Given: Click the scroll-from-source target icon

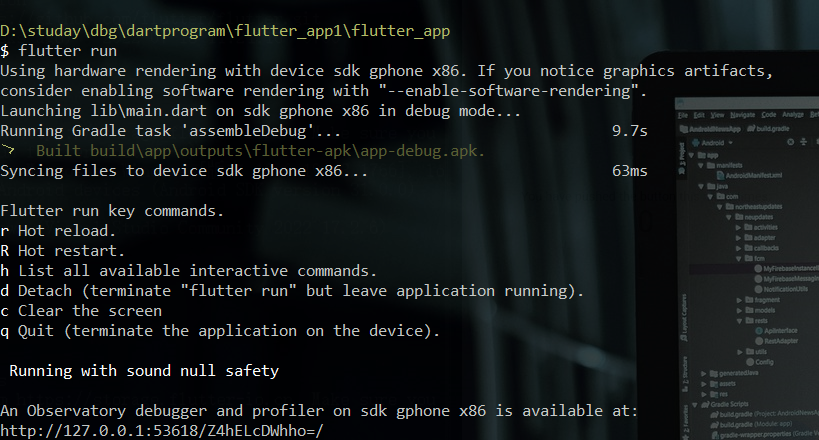Looking at the screenshot, I should point(790,142).
